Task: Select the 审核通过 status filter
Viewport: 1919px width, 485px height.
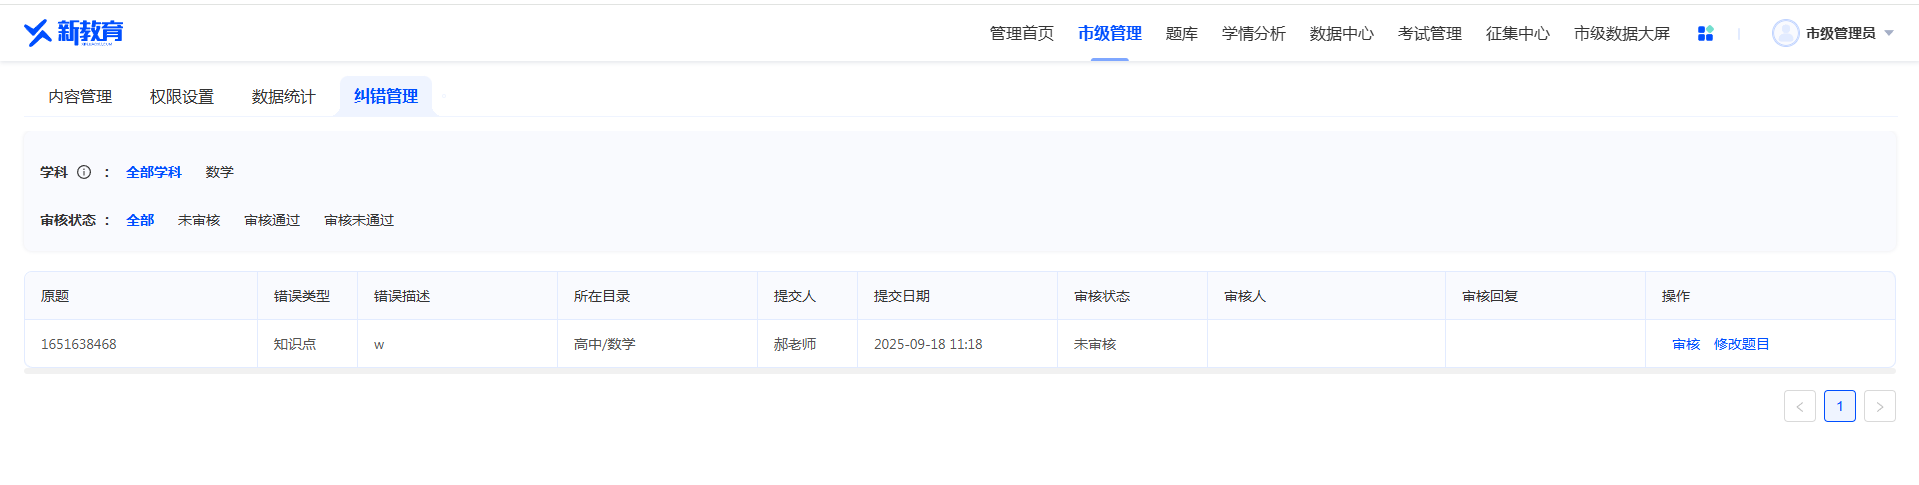Action: click(x=272, y=220)
